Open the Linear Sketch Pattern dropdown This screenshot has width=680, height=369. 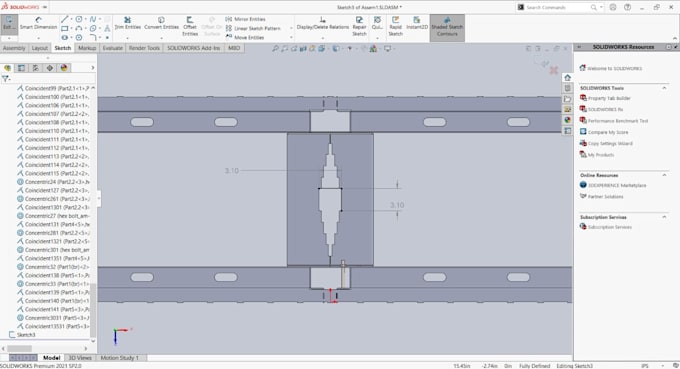[x=291, y=28]
